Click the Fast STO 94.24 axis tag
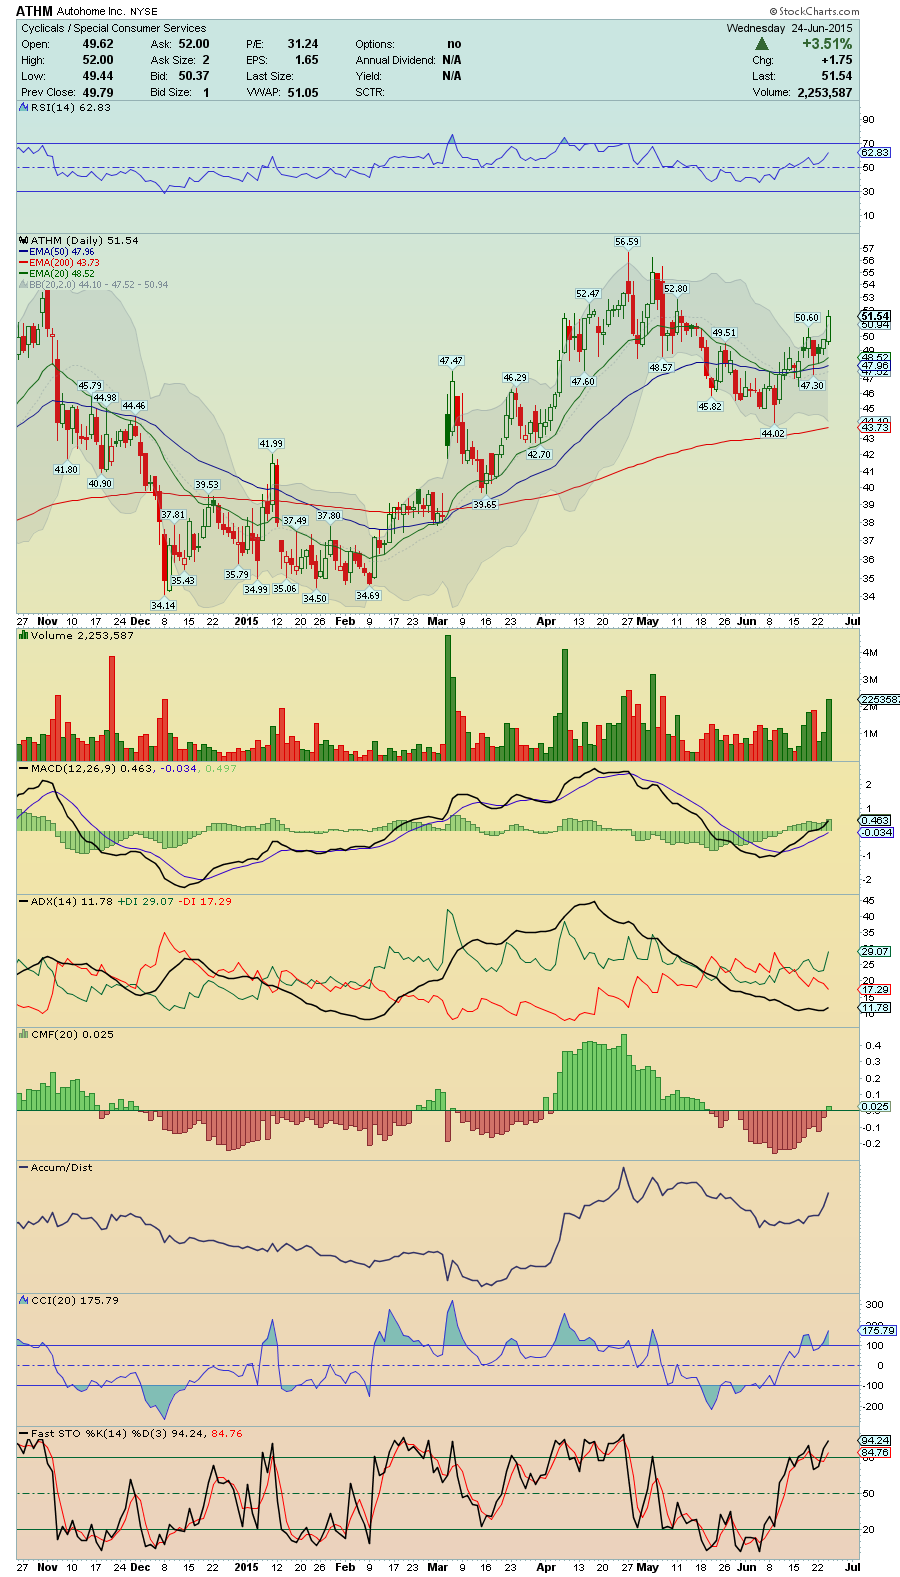 (875, 1441)
